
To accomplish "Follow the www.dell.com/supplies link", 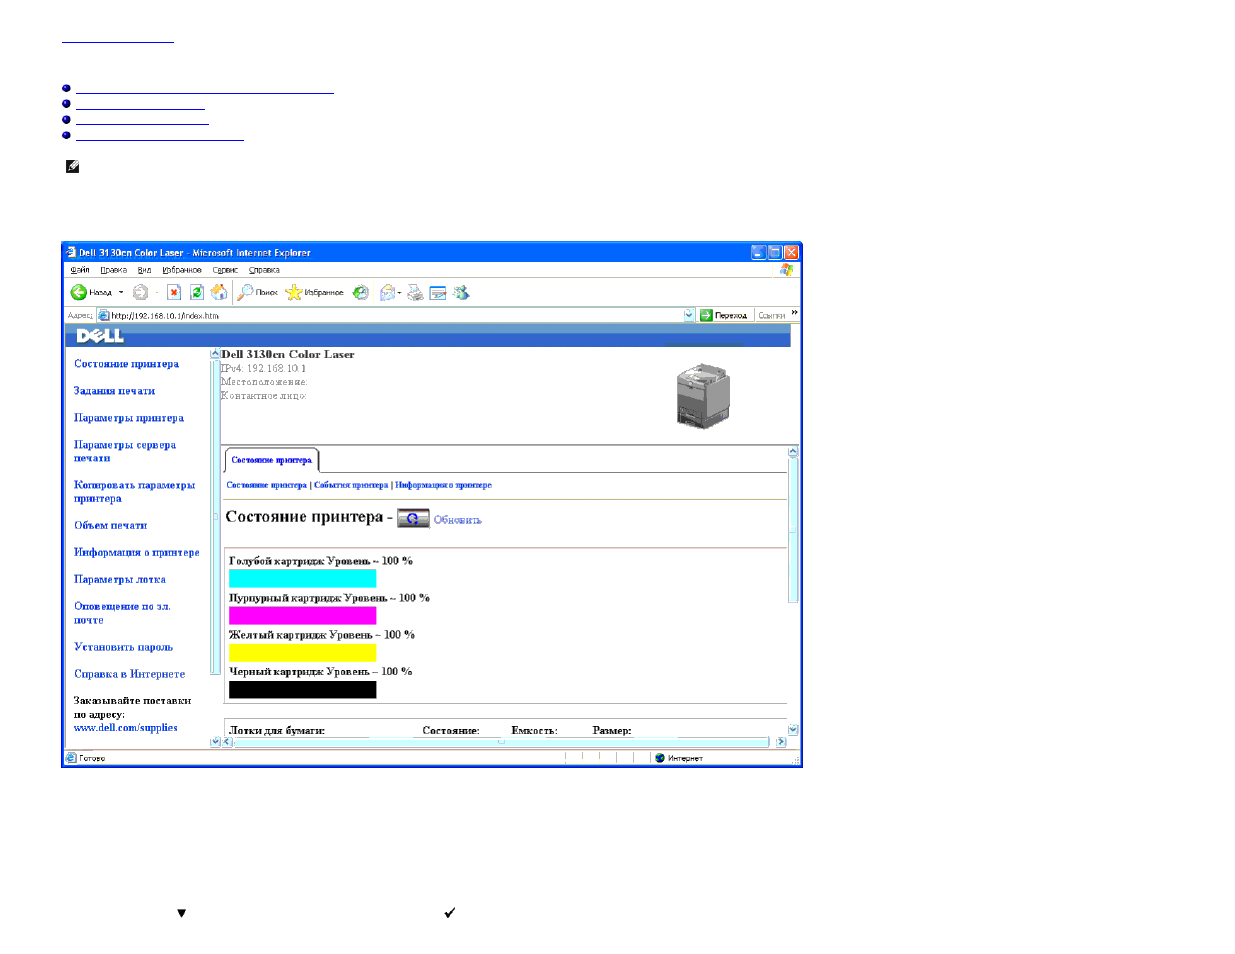I will (125, 728).
